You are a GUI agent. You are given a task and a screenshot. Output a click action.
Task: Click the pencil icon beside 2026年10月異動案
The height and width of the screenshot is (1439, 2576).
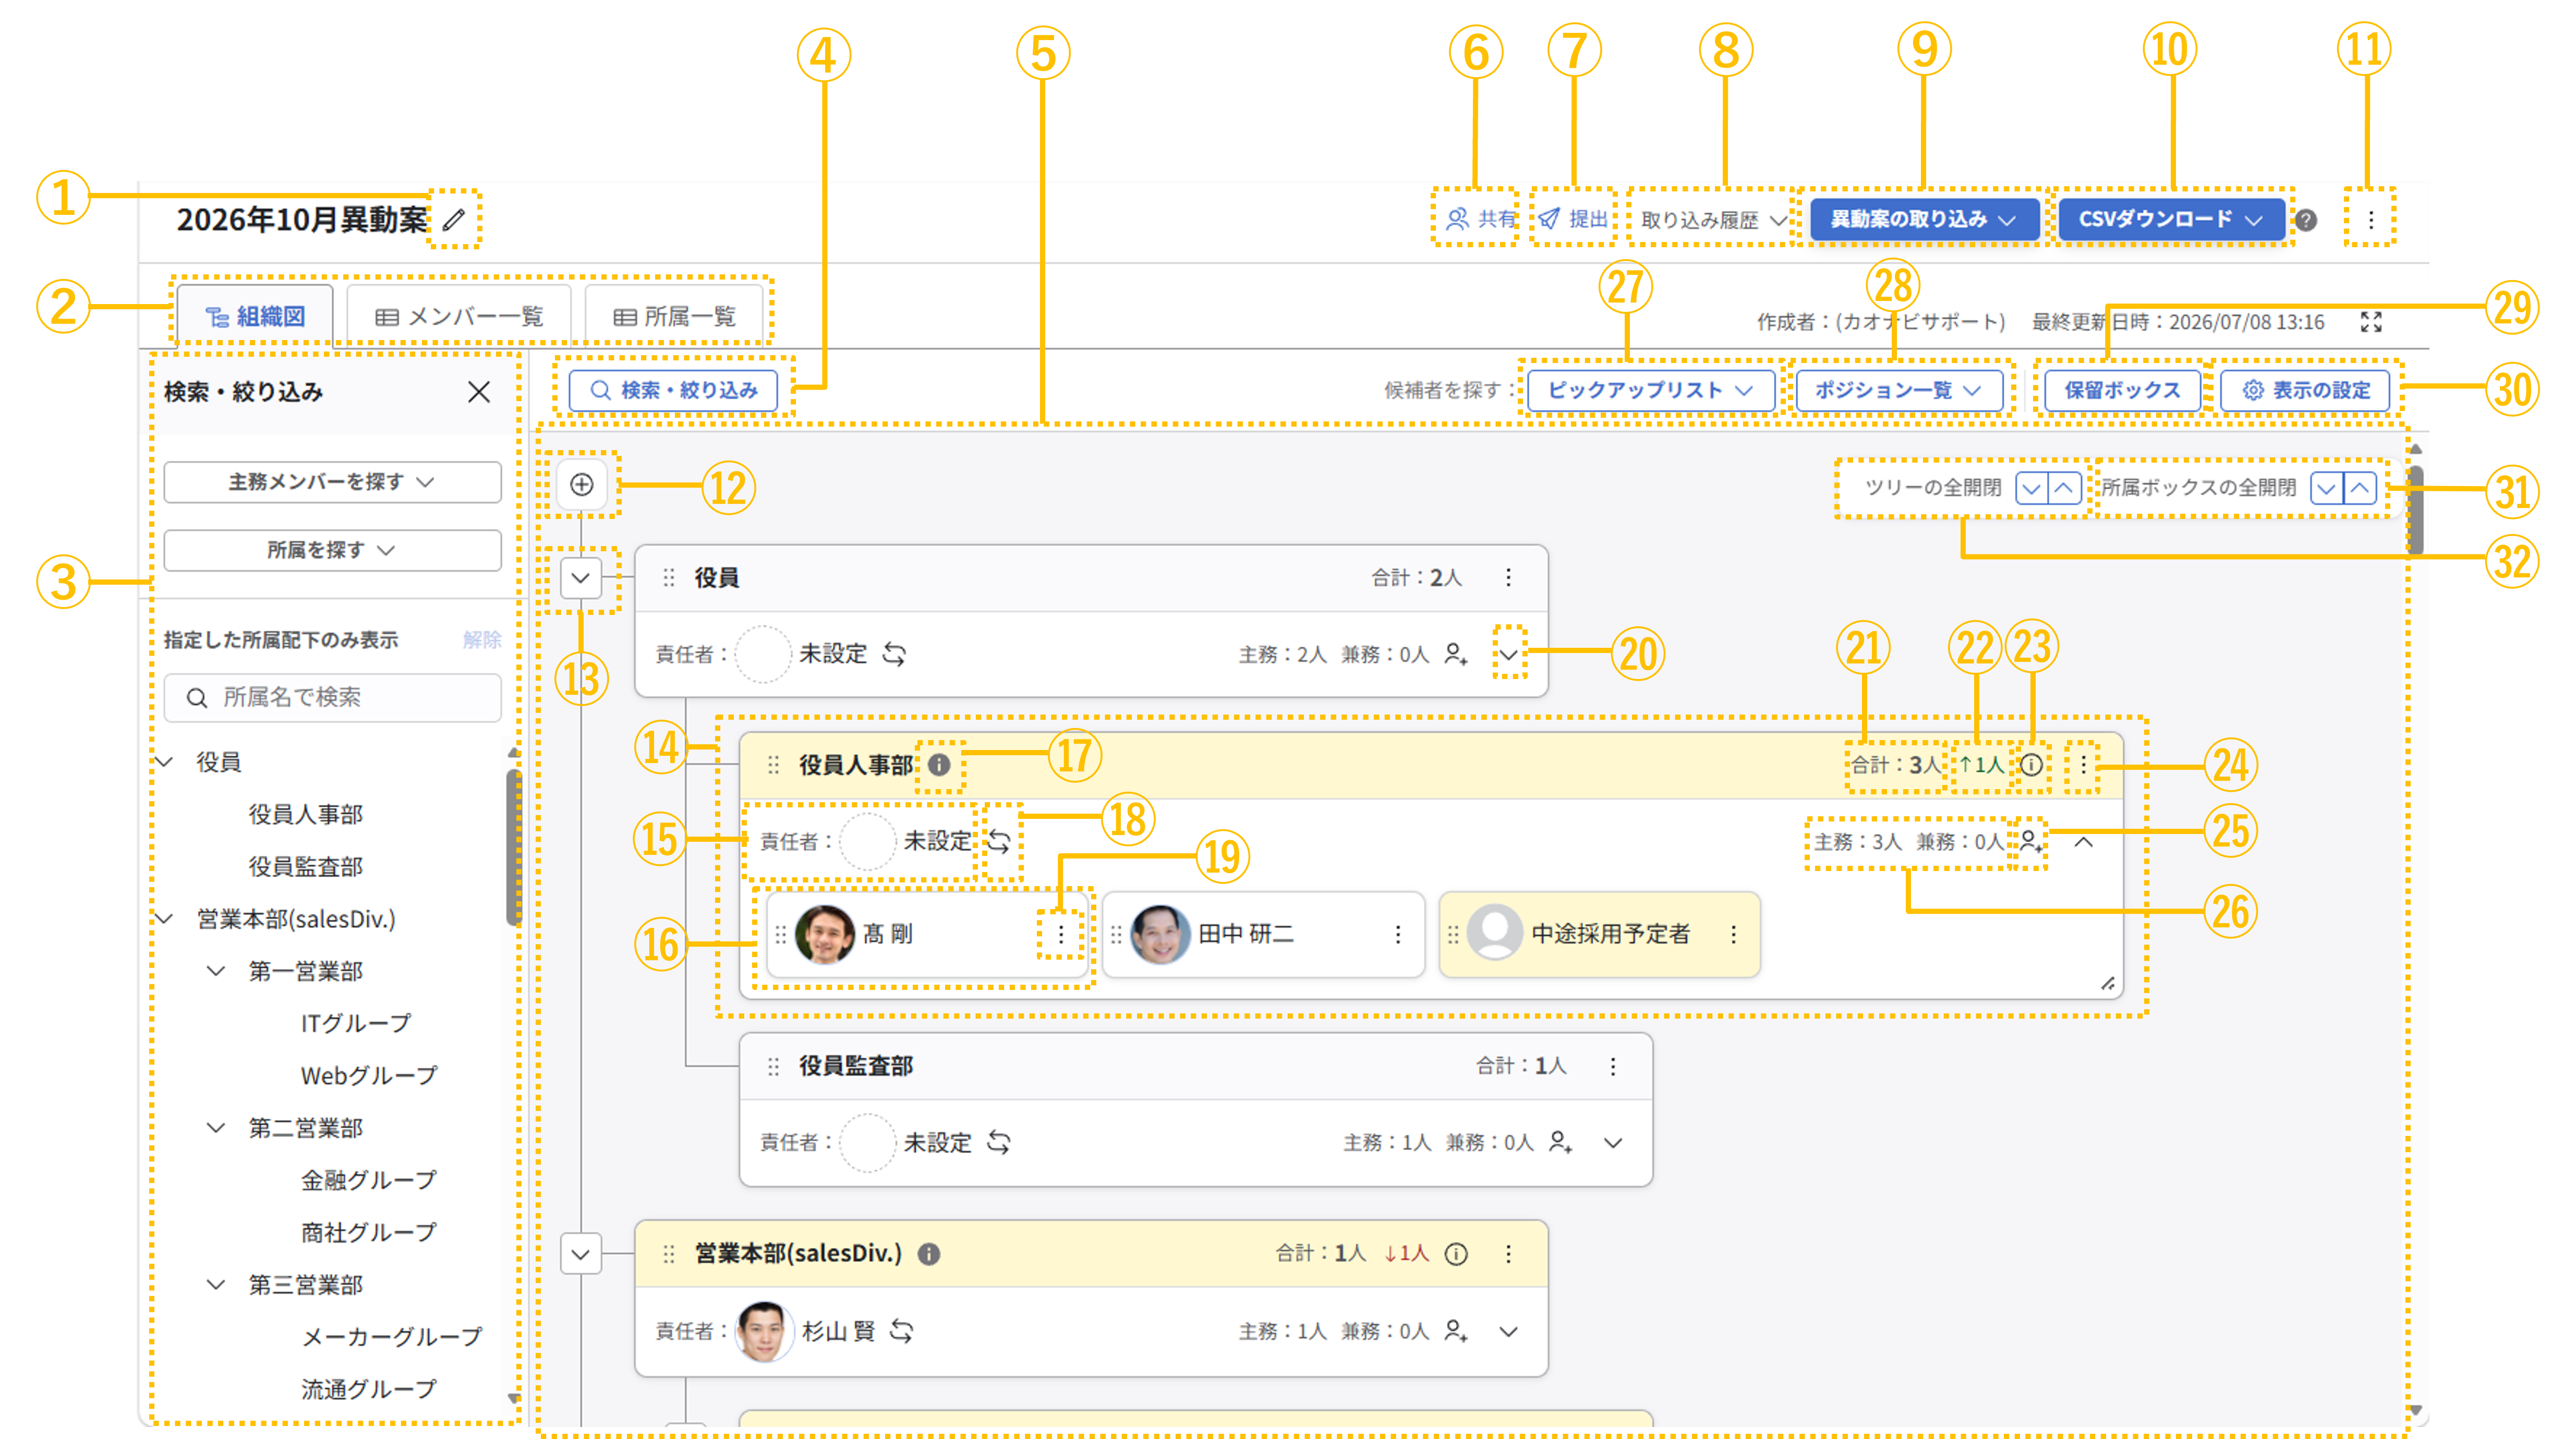454,219
